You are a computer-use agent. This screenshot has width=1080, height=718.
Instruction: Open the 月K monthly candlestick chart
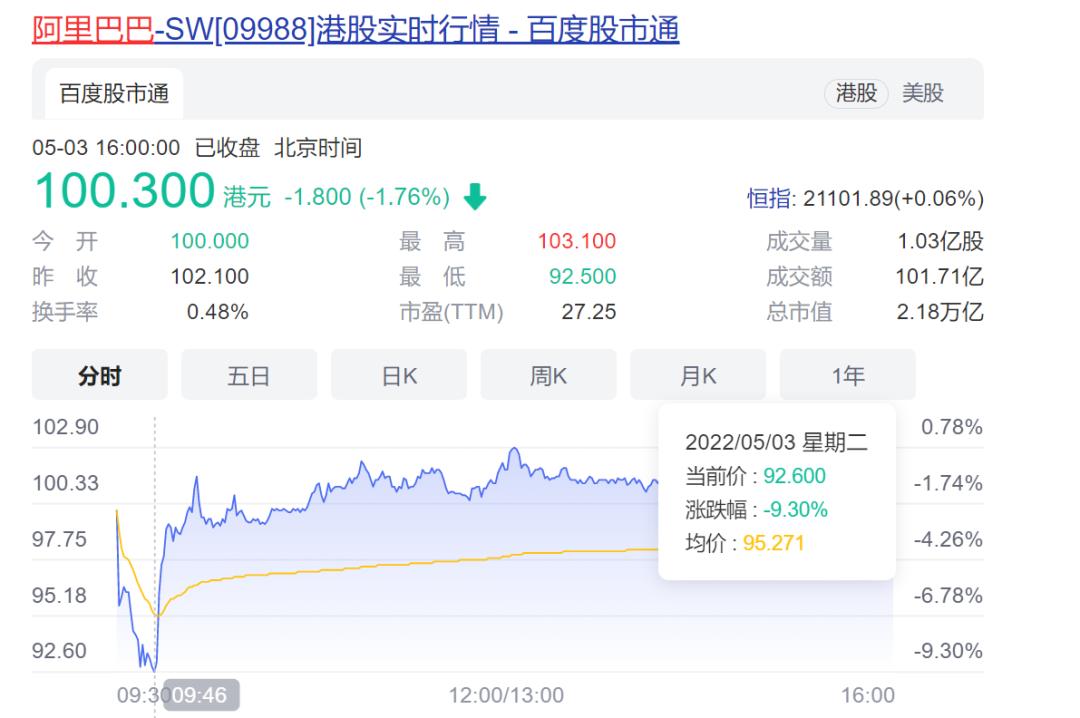pos(697,374)
